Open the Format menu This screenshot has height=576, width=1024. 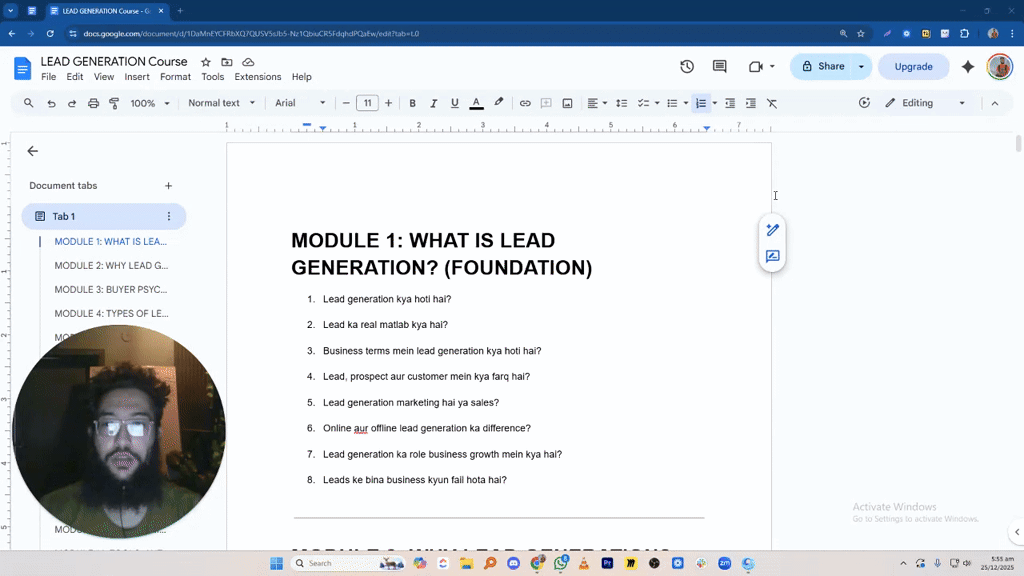[x=176, y=77]
